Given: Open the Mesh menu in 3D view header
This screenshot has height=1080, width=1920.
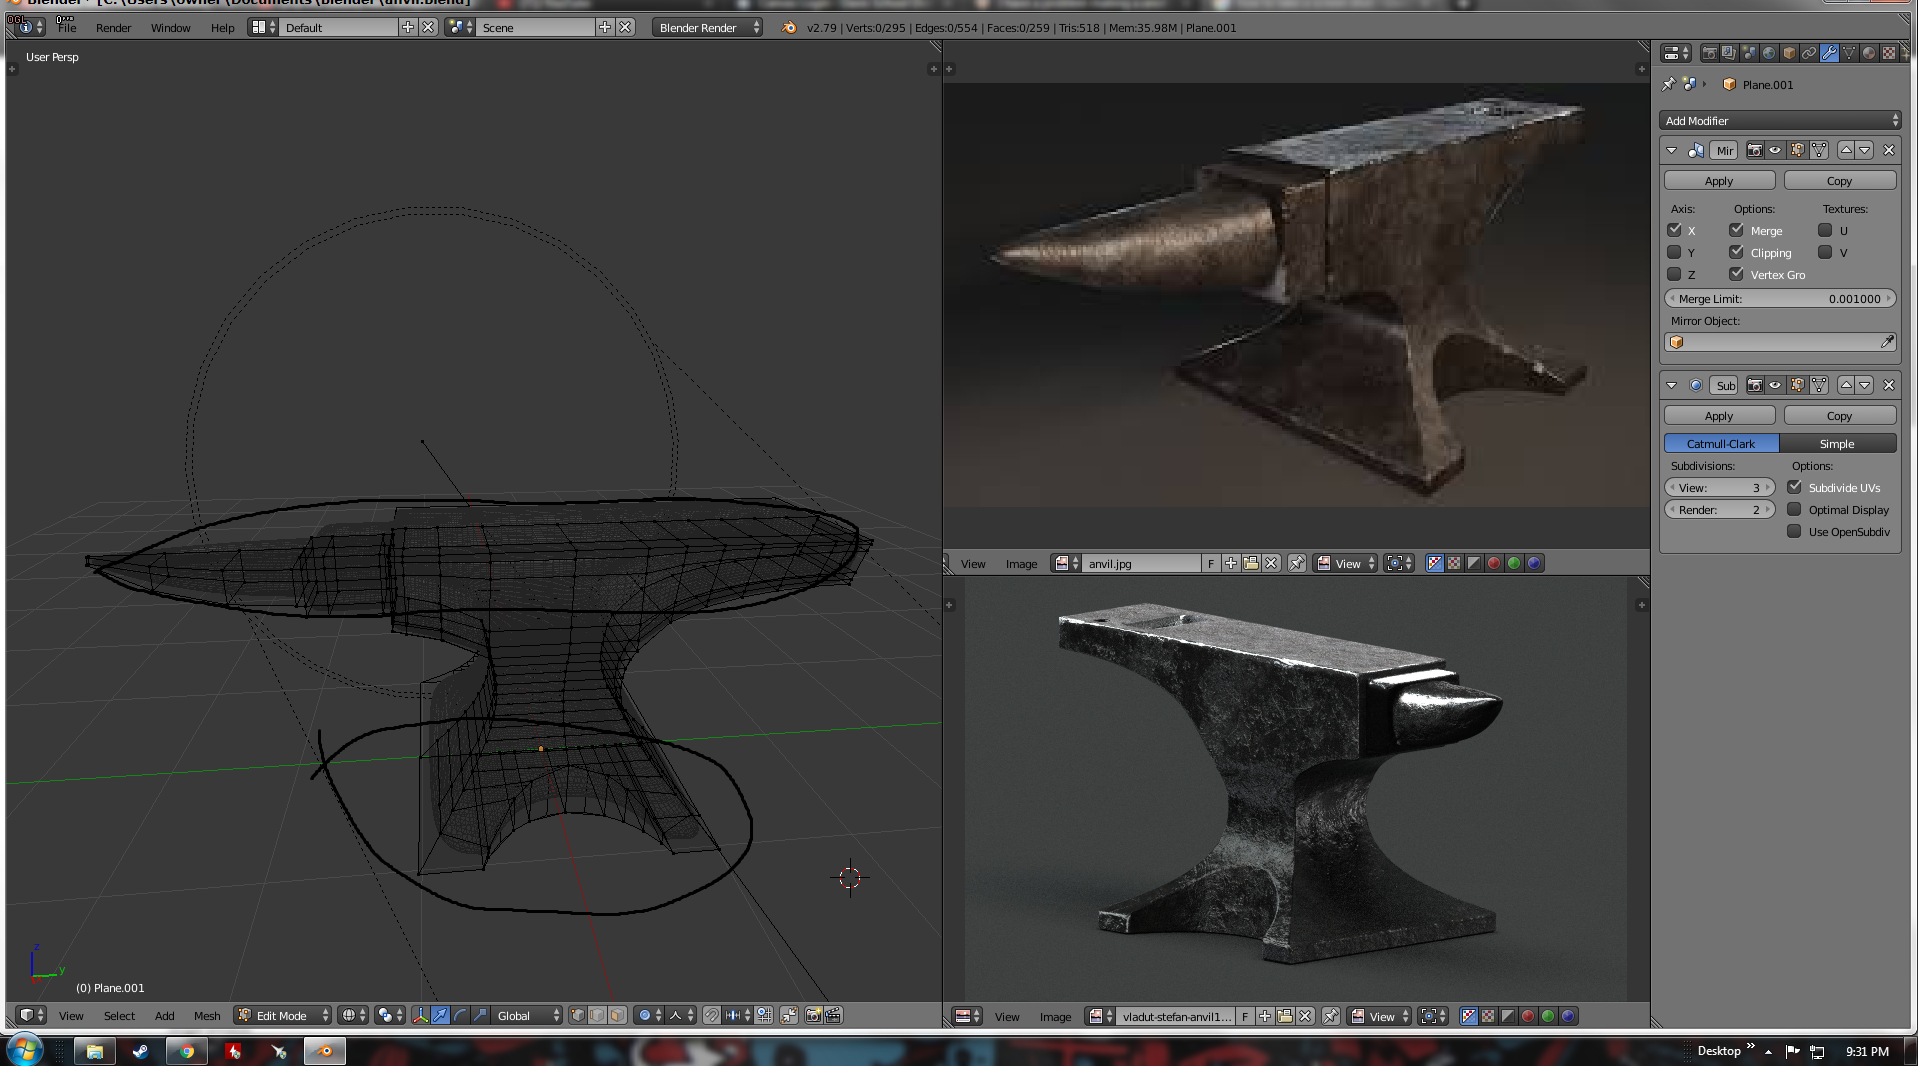Looking at the screenshot, I should click(x=207, y=1015).
